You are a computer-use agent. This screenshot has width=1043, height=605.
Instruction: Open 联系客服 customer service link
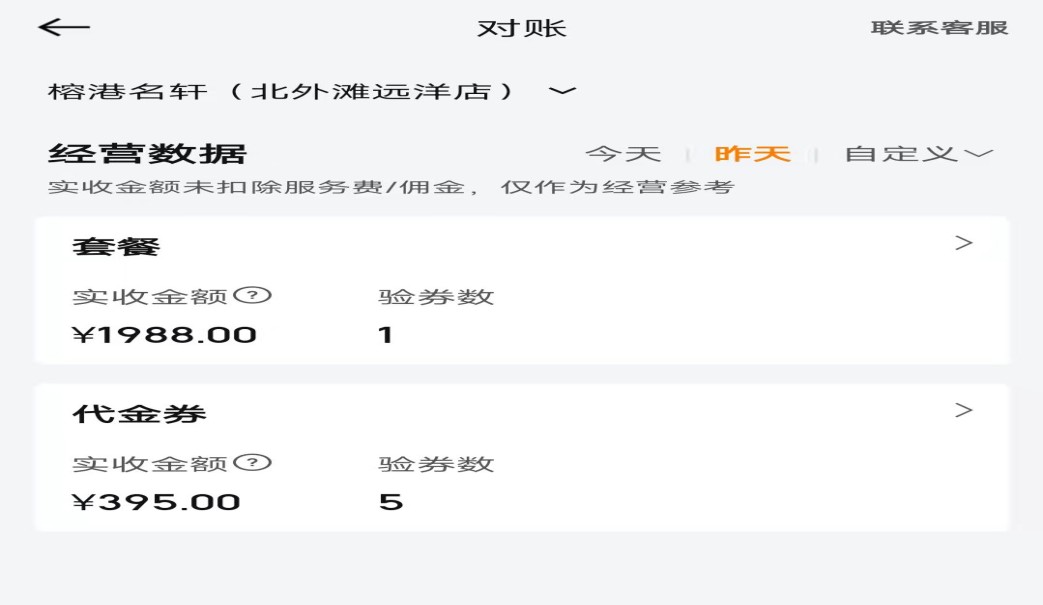tap(939, 28)
